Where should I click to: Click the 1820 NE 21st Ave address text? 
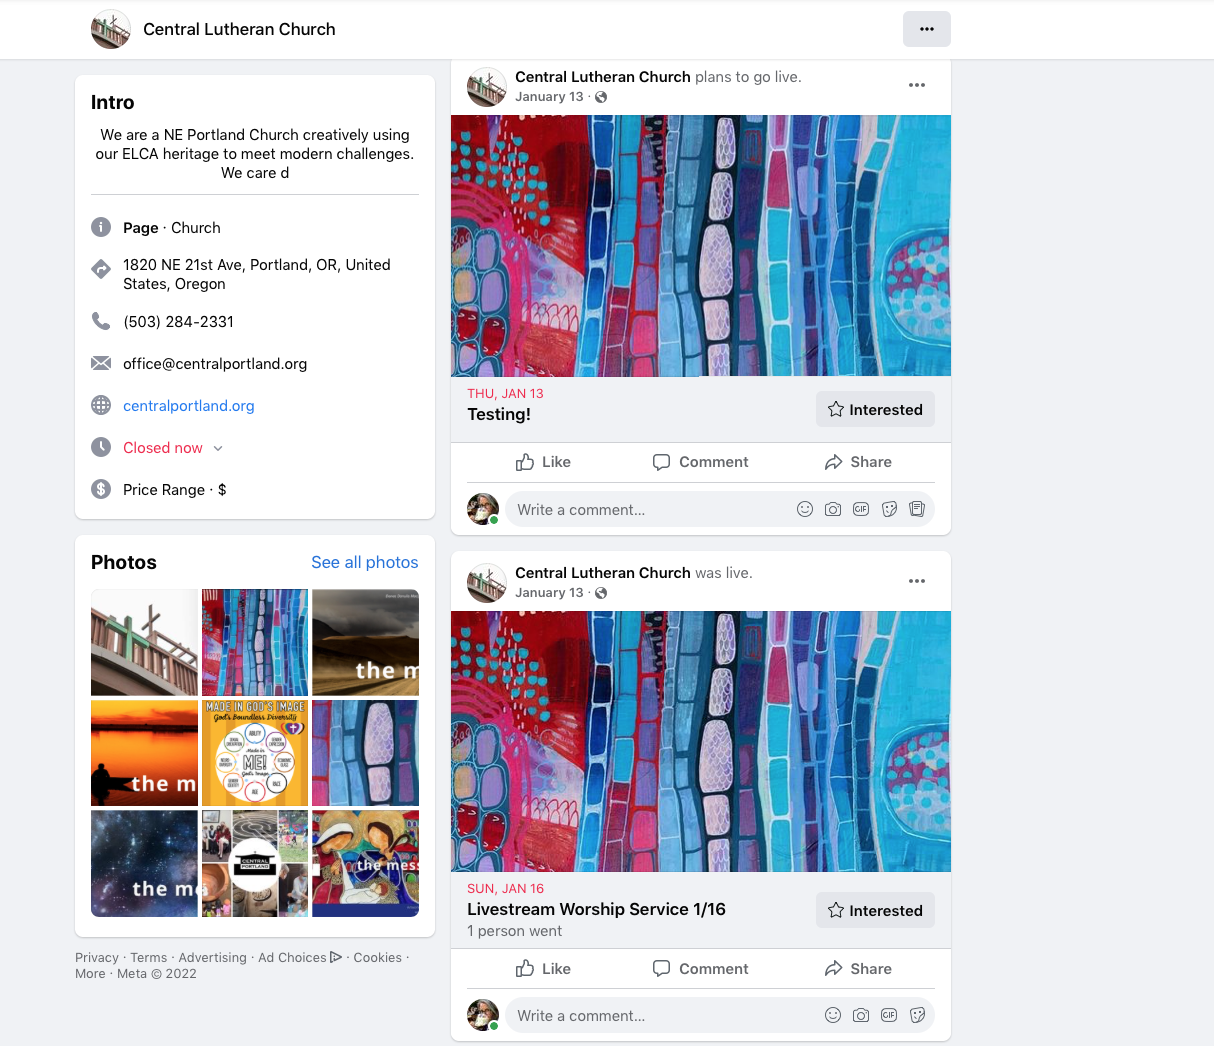click(257, 274)
